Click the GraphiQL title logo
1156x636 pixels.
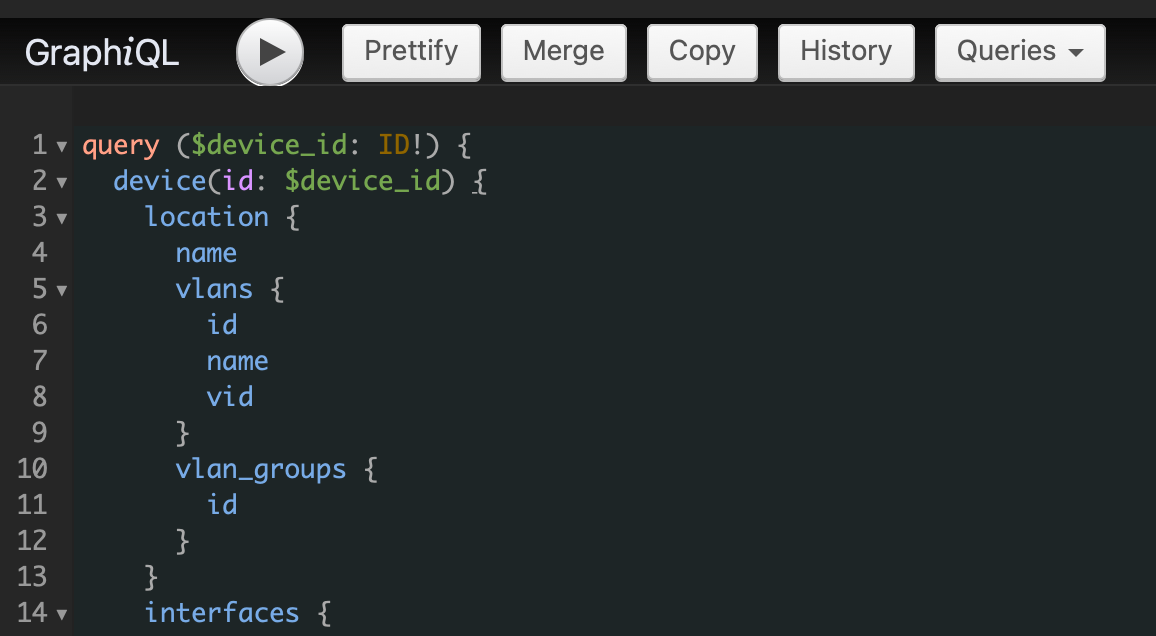click(x=102, y=53)
